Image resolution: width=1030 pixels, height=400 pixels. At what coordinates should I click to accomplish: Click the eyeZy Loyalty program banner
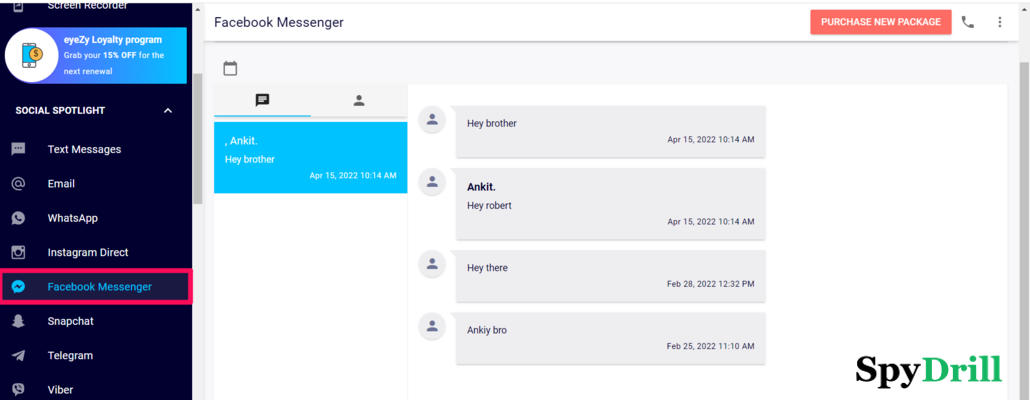[96, 55]
